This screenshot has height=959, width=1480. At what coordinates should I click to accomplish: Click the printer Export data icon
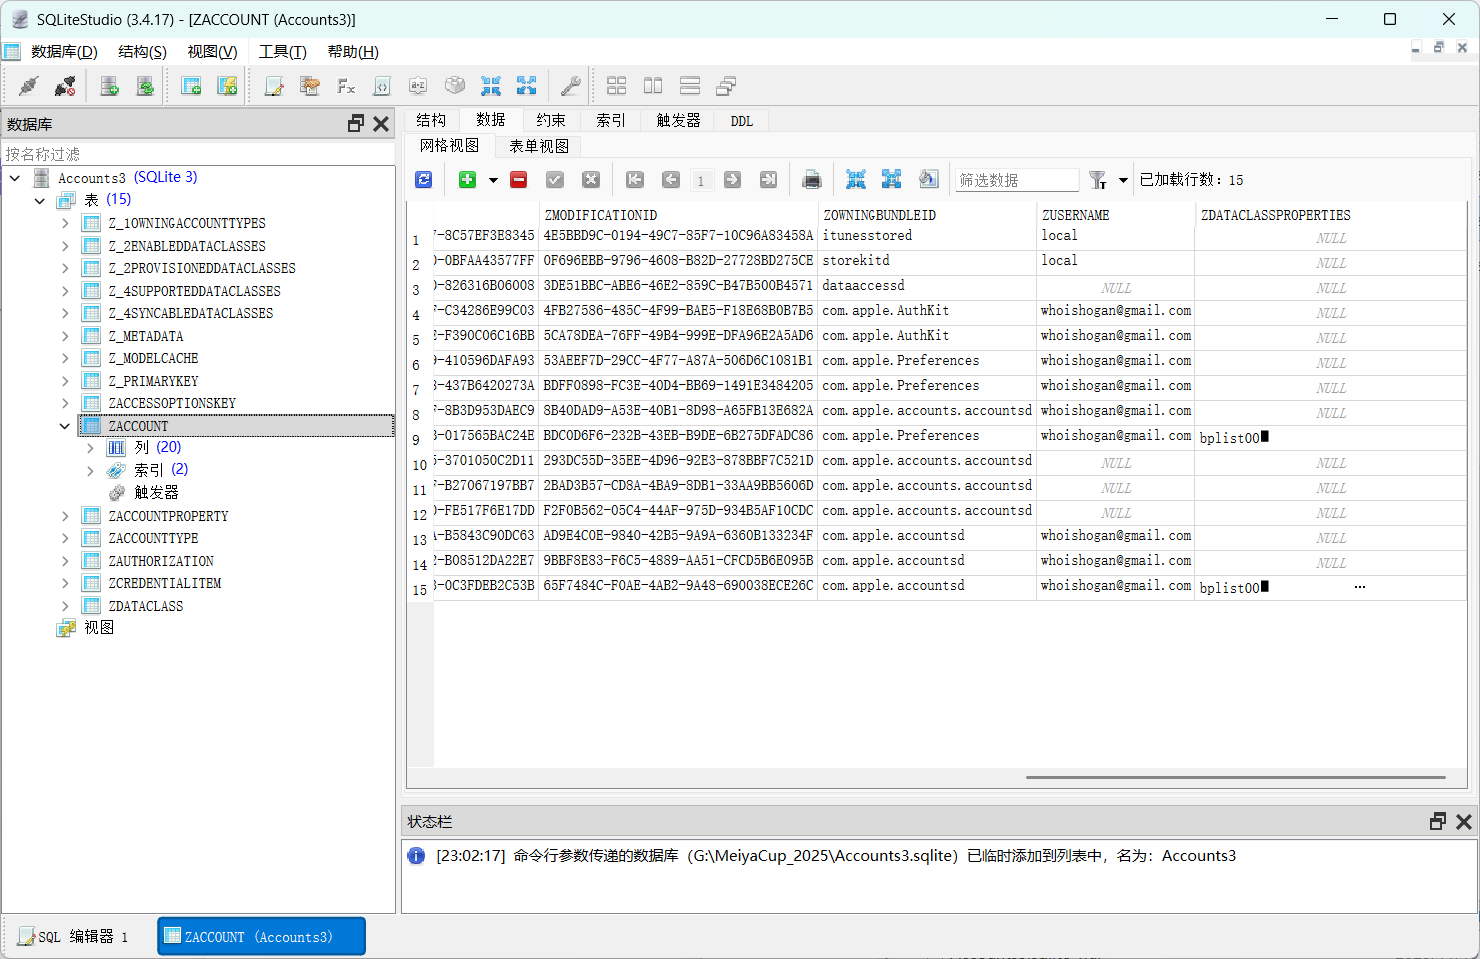click(x=812, y=180)
